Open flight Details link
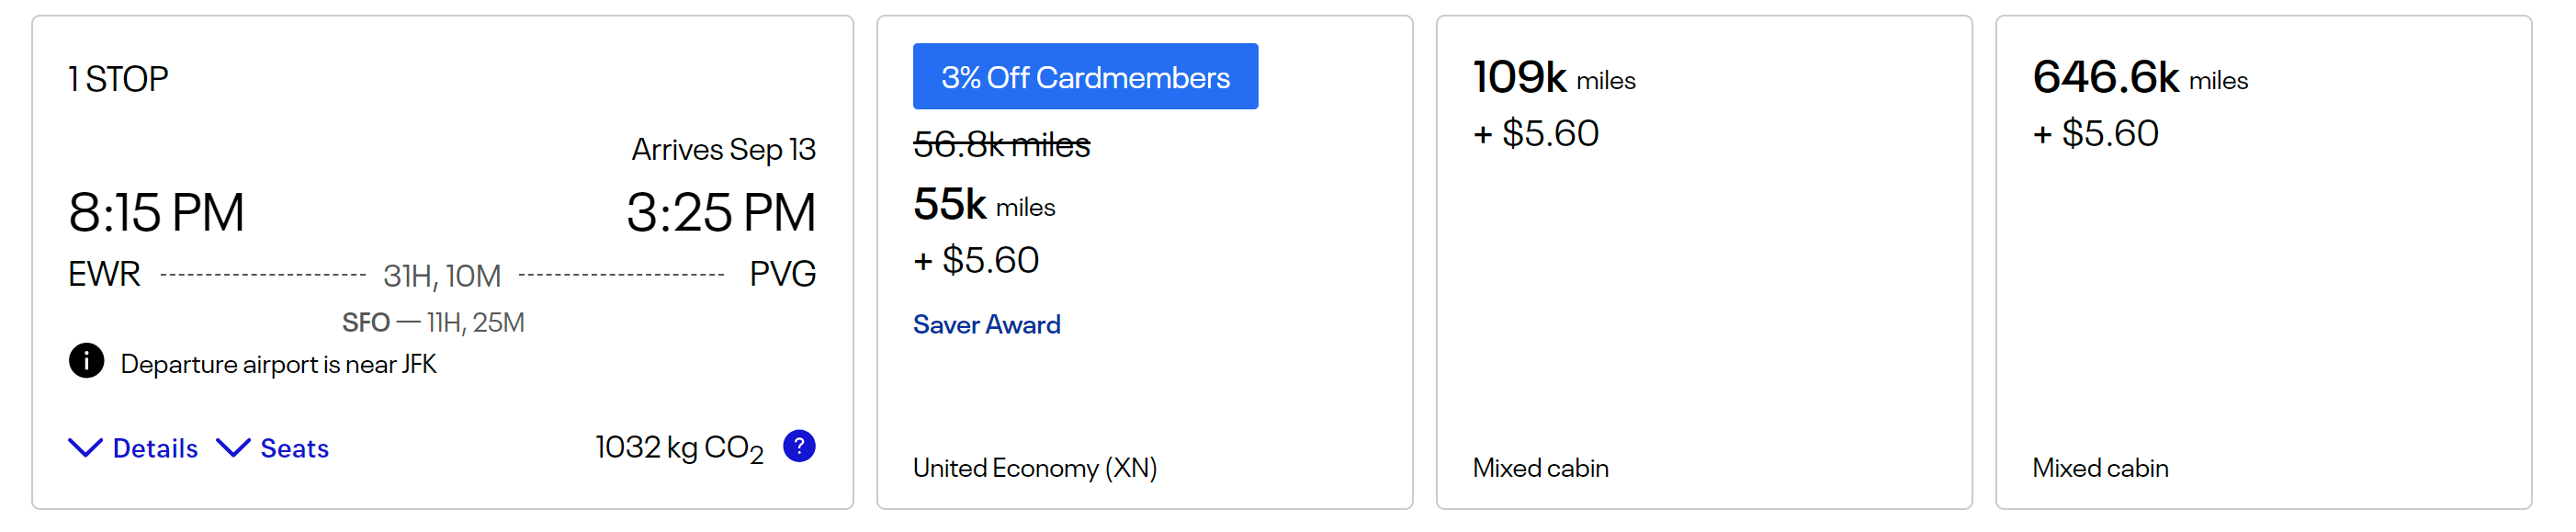2576x532 pixels. tap(155, 448)
